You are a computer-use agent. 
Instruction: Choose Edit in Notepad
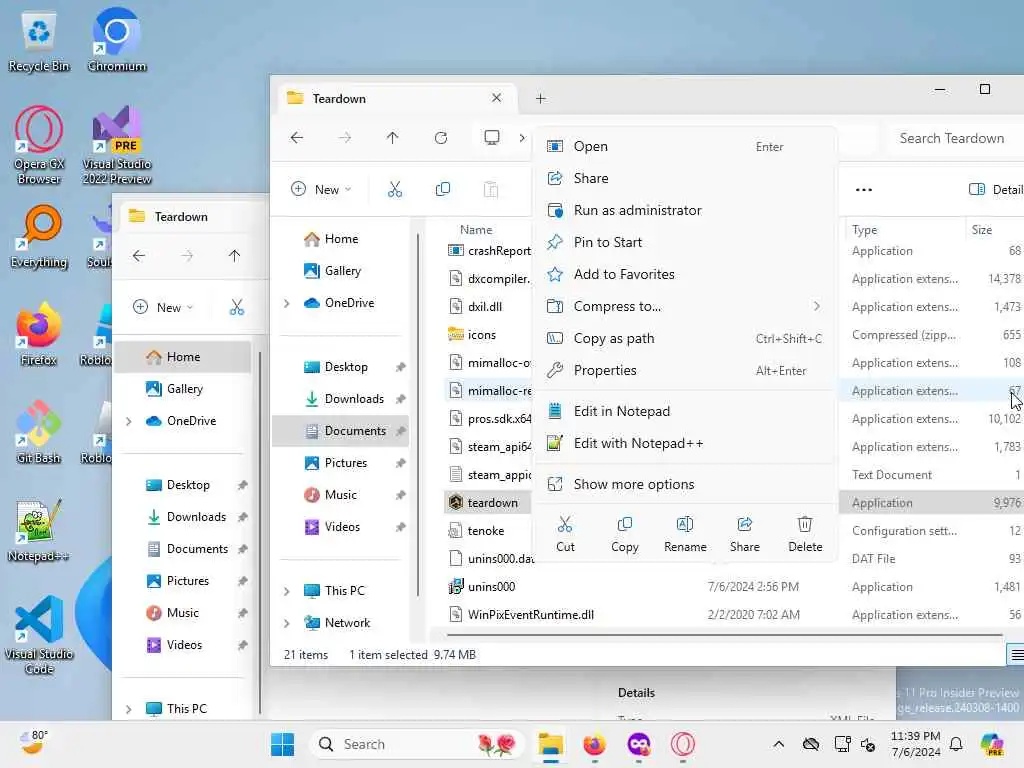coord(684,411)
